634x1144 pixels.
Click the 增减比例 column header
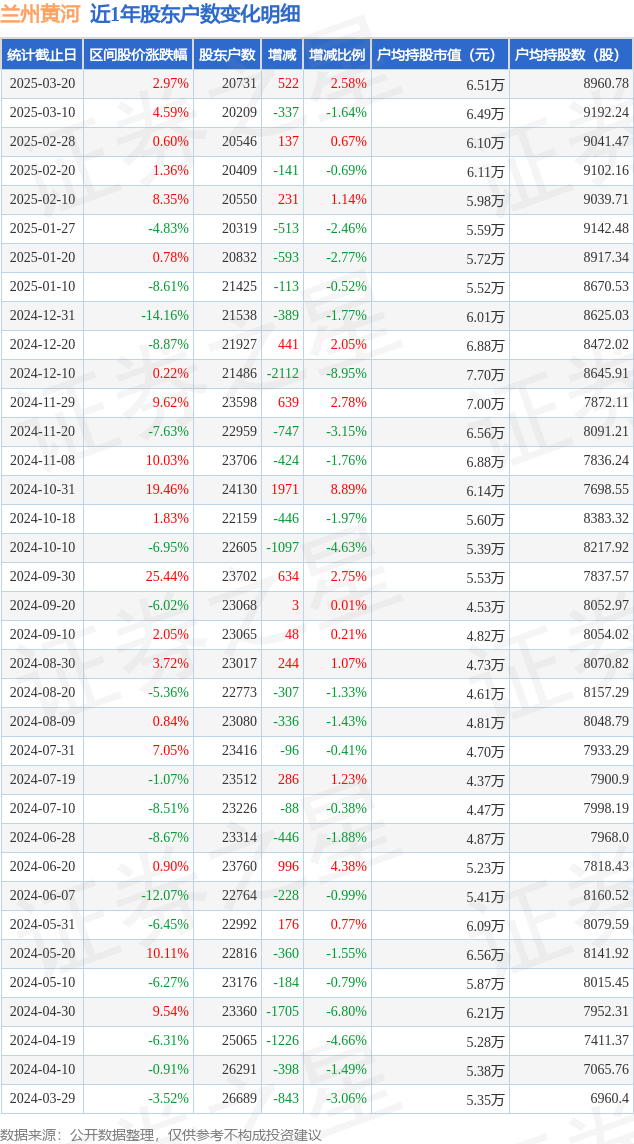point(337,55)
